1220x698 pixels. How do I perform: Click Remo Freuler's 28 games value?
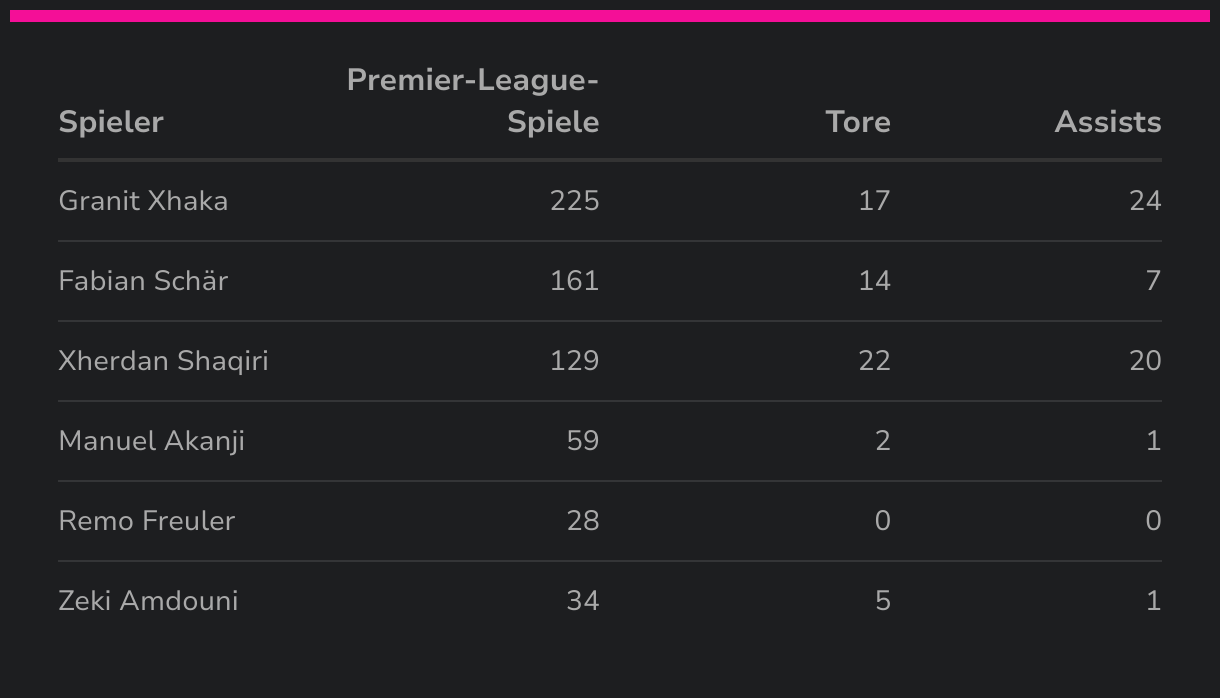tap(583, 521)
